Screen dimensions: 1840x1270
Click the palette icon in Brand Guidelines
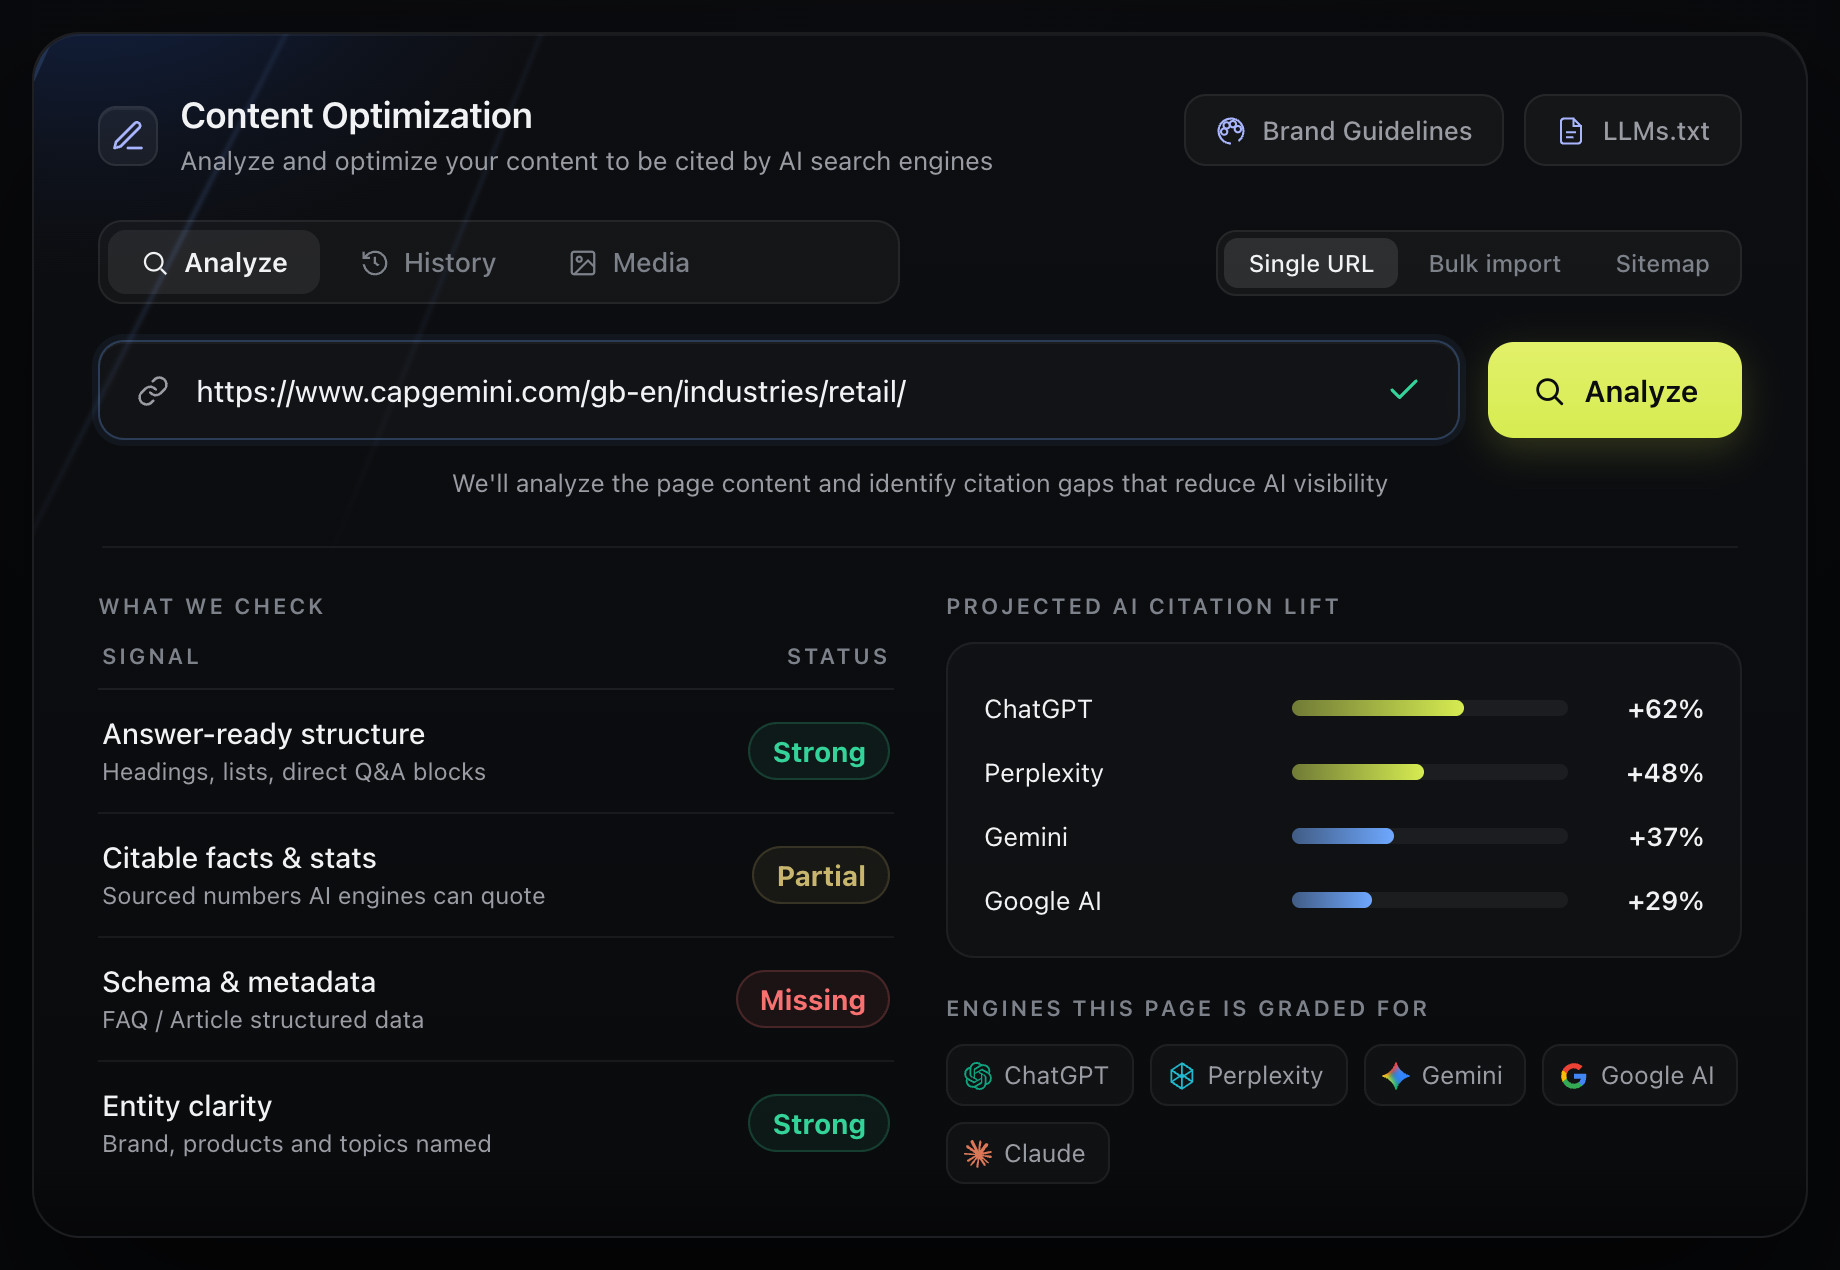(1231, 131)
